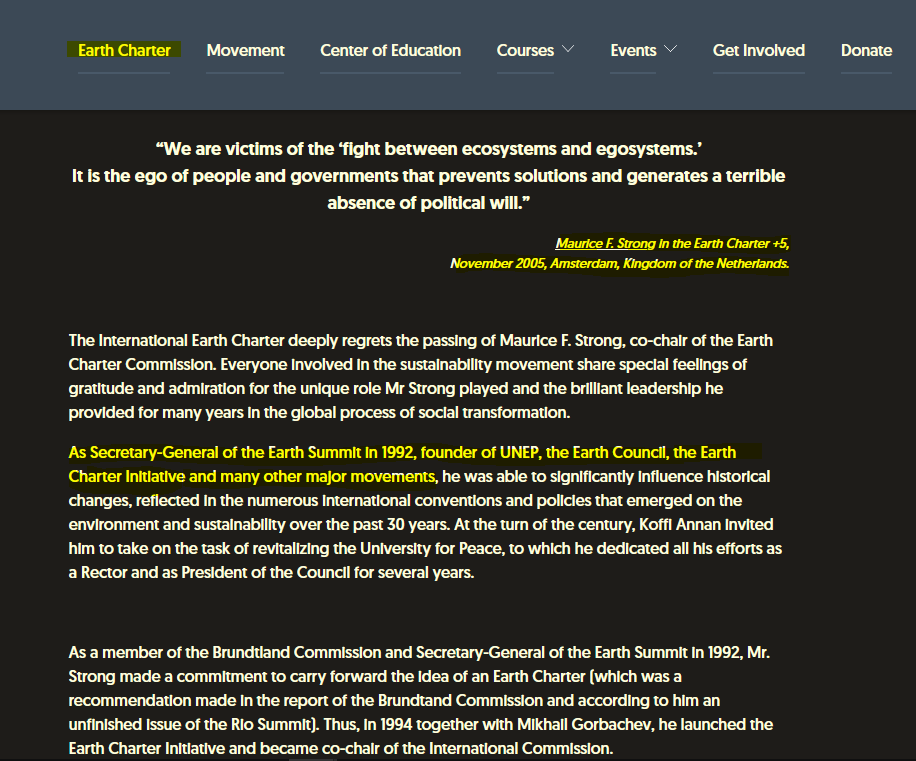
Task: Open the Donate page
Action: coord(866,50)
